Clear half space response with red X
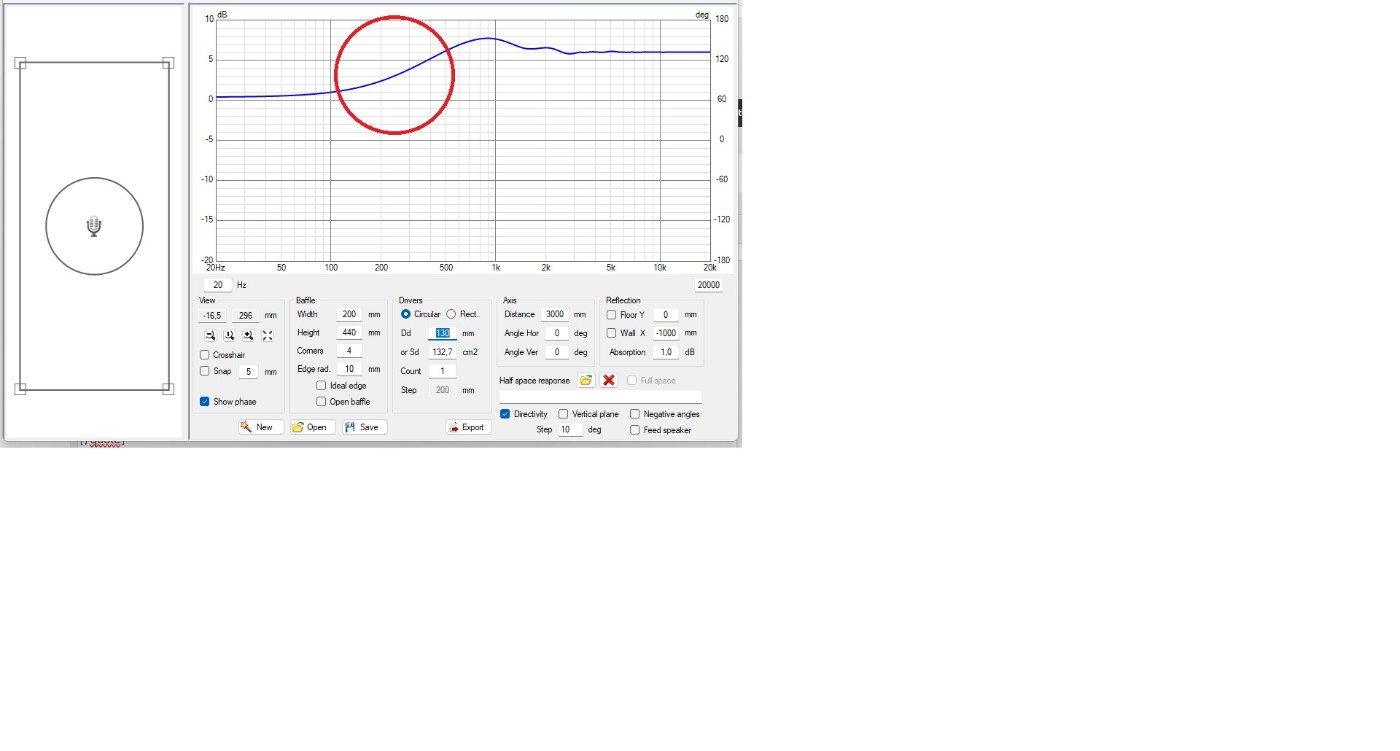This screenshot has width=1400, height=751. coord(608,381)
